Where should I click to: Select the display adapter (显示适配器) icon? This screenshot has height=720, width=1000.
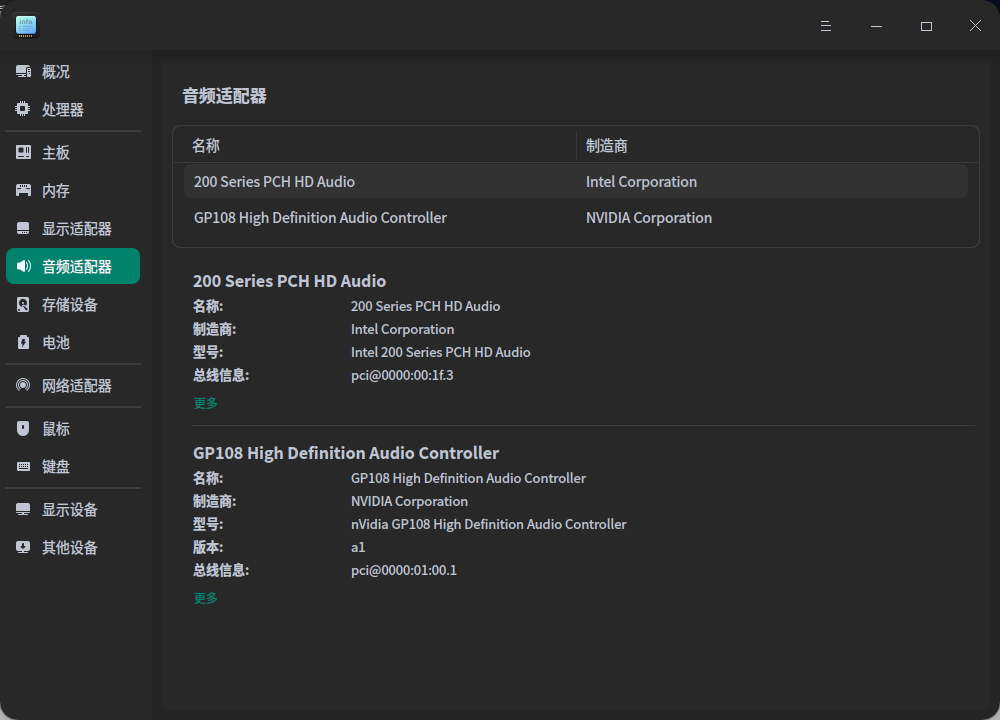[x=23, y=229]
